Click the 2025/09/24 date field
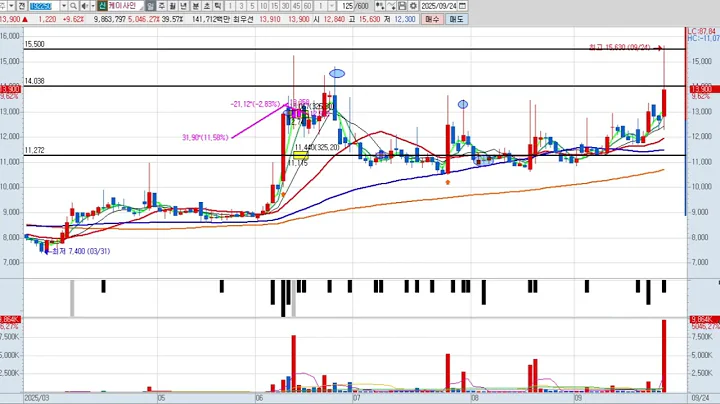 439,6
